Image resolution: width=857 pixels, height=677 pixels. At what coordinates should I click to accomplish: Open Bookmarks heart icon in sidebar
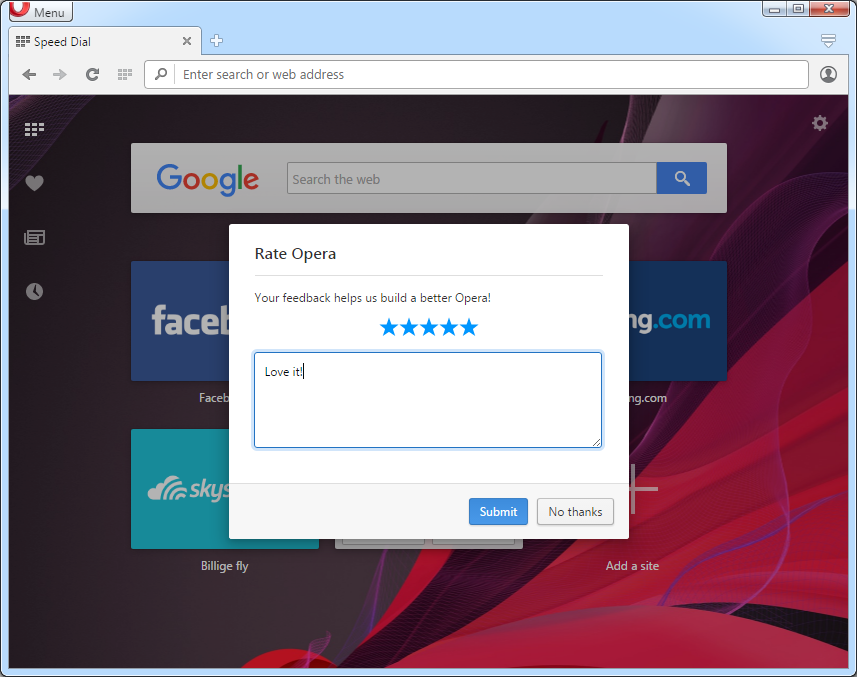point(35,183)
